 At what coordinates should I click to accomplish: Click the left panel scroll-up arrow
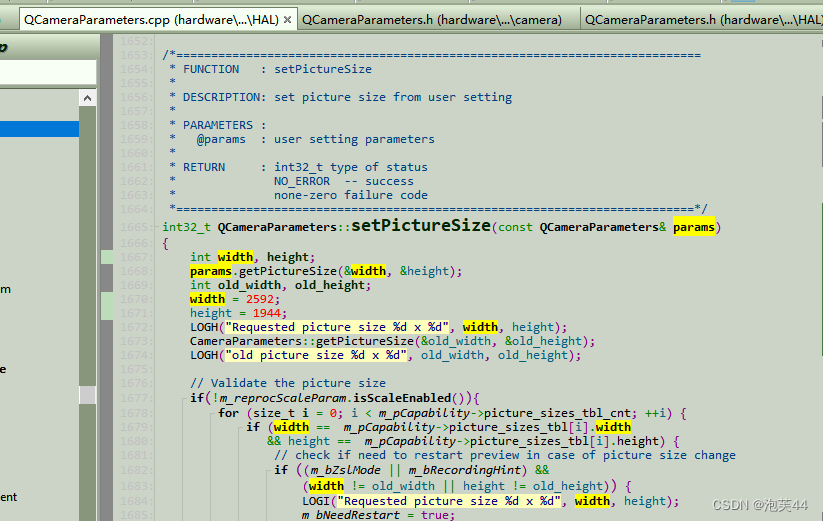click(88, 98)
